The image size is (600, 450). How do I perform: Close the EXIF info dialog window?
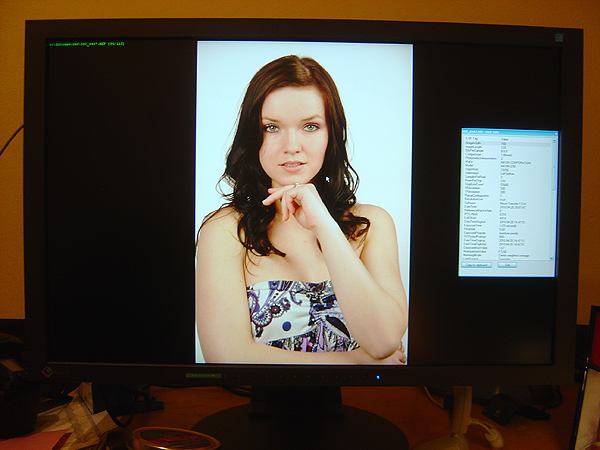556,134
